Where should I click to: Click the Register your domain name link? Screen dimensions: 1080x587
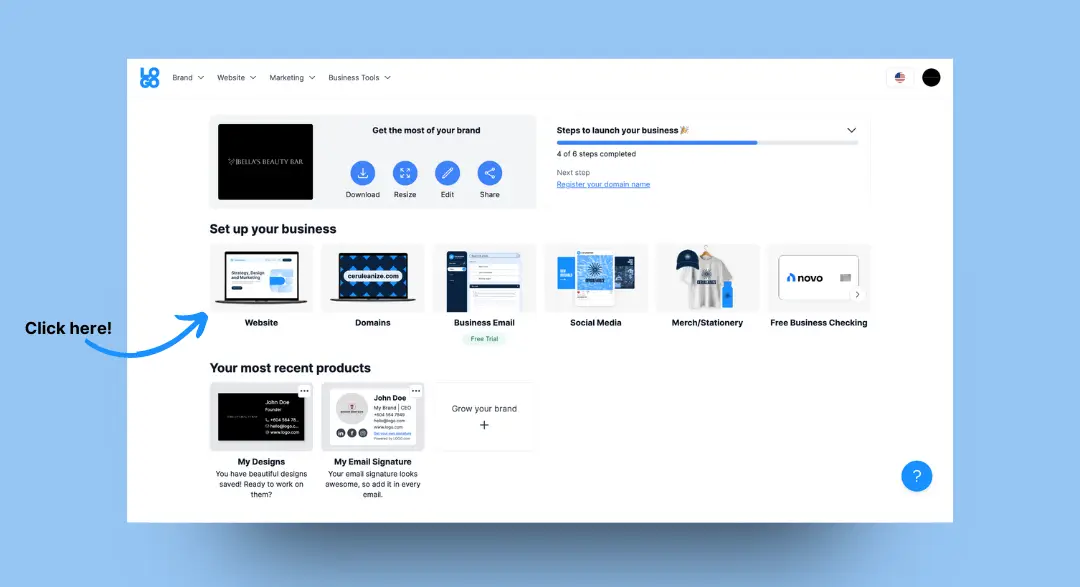click(x=603, y=184)
